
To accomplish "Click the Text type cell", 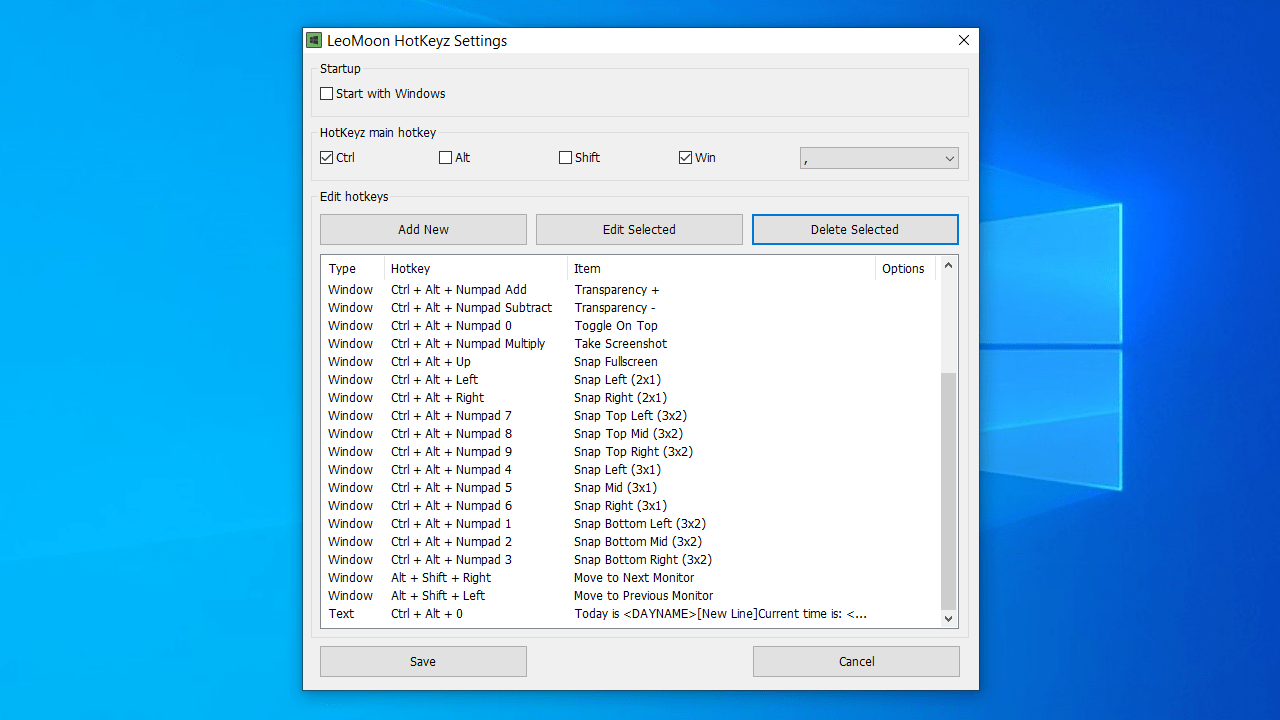I will (342, 614).
